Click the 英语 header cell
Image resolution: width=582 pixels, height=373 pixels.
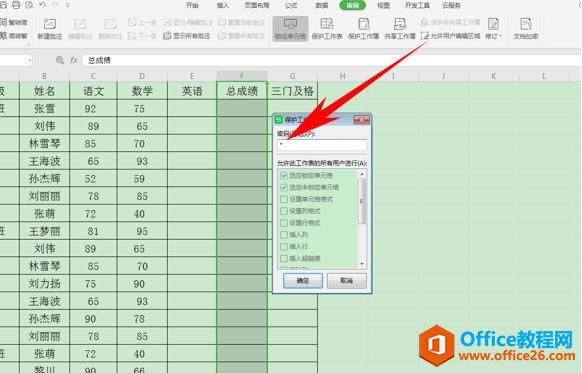pos(192,91)
